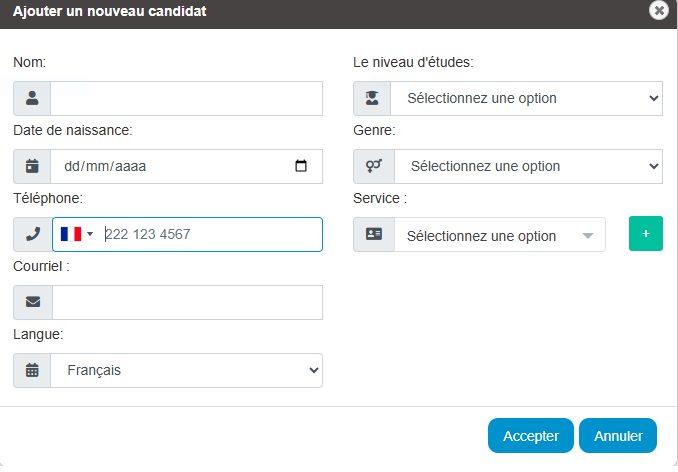This screenshot has width=678, height=472.
Task: Click the person icon beside Nom field
Action: (32, 98)
